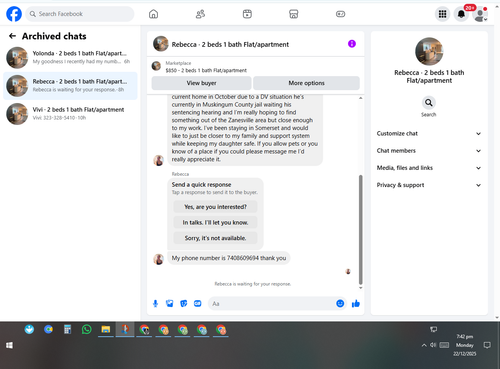Expand the Customize chat section
This screenshot has height=369, width=500.
pyautogui.click(x=429, y=134)
